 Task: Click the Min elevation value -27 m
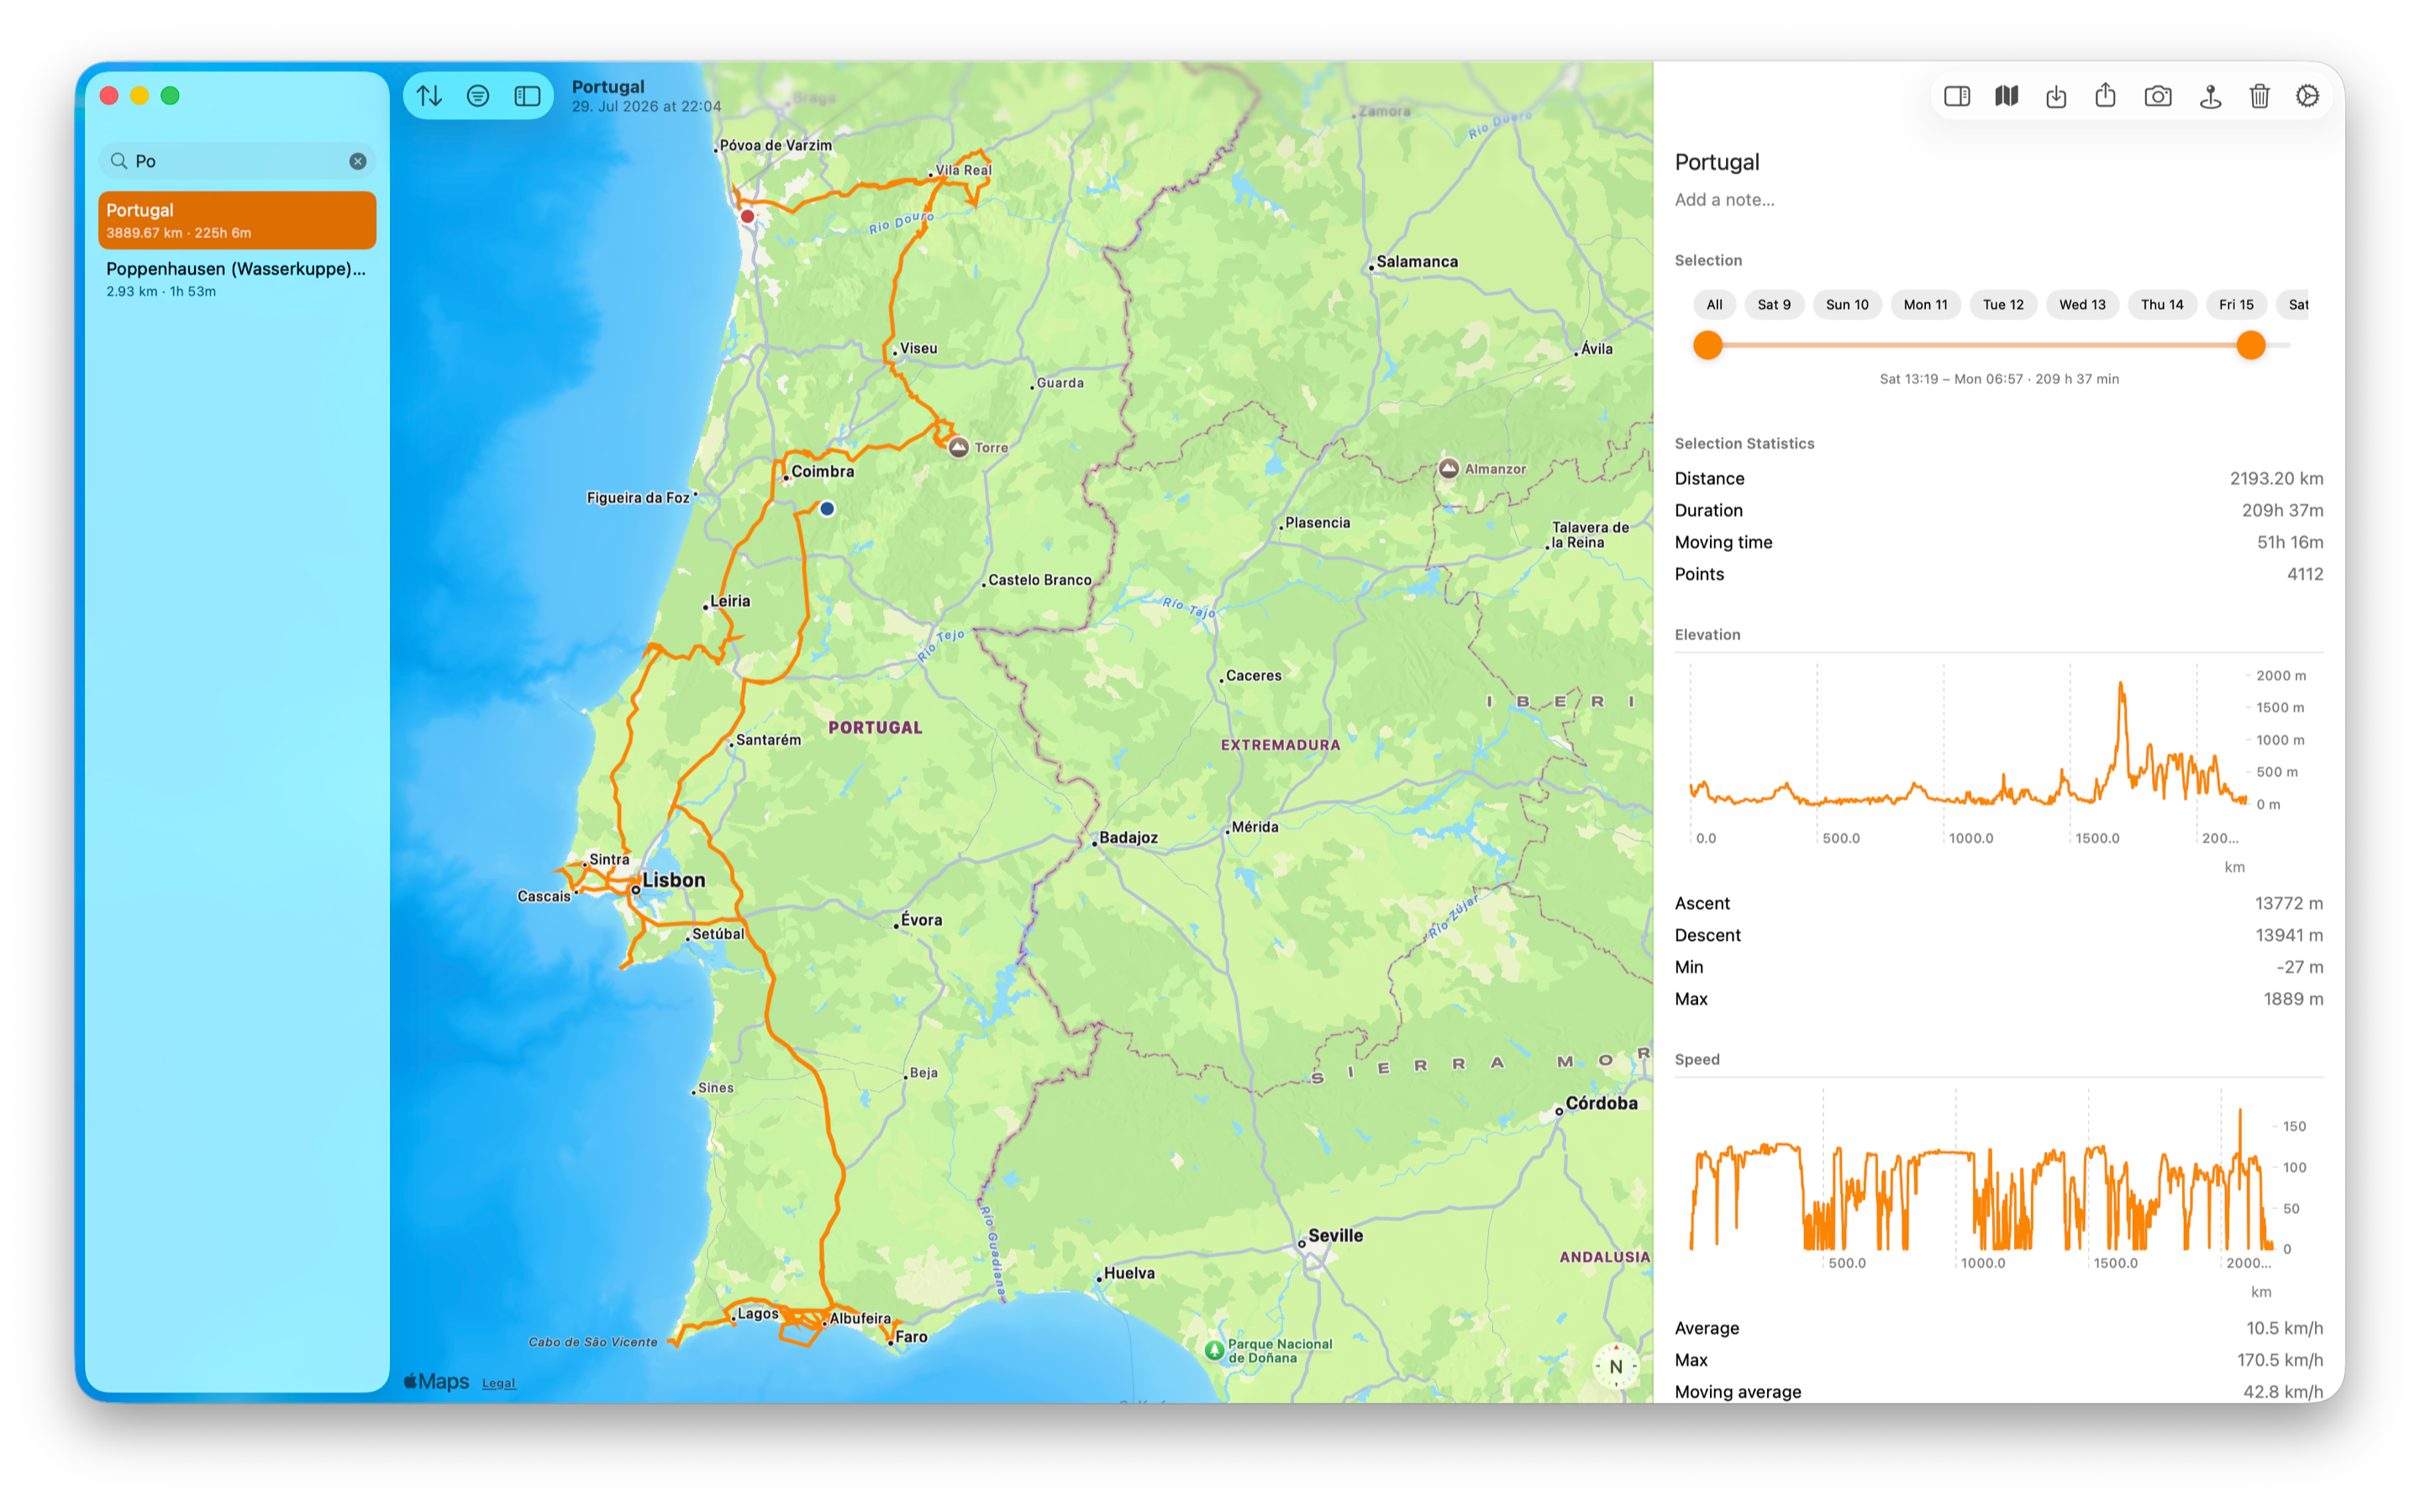pos(2300,968)
